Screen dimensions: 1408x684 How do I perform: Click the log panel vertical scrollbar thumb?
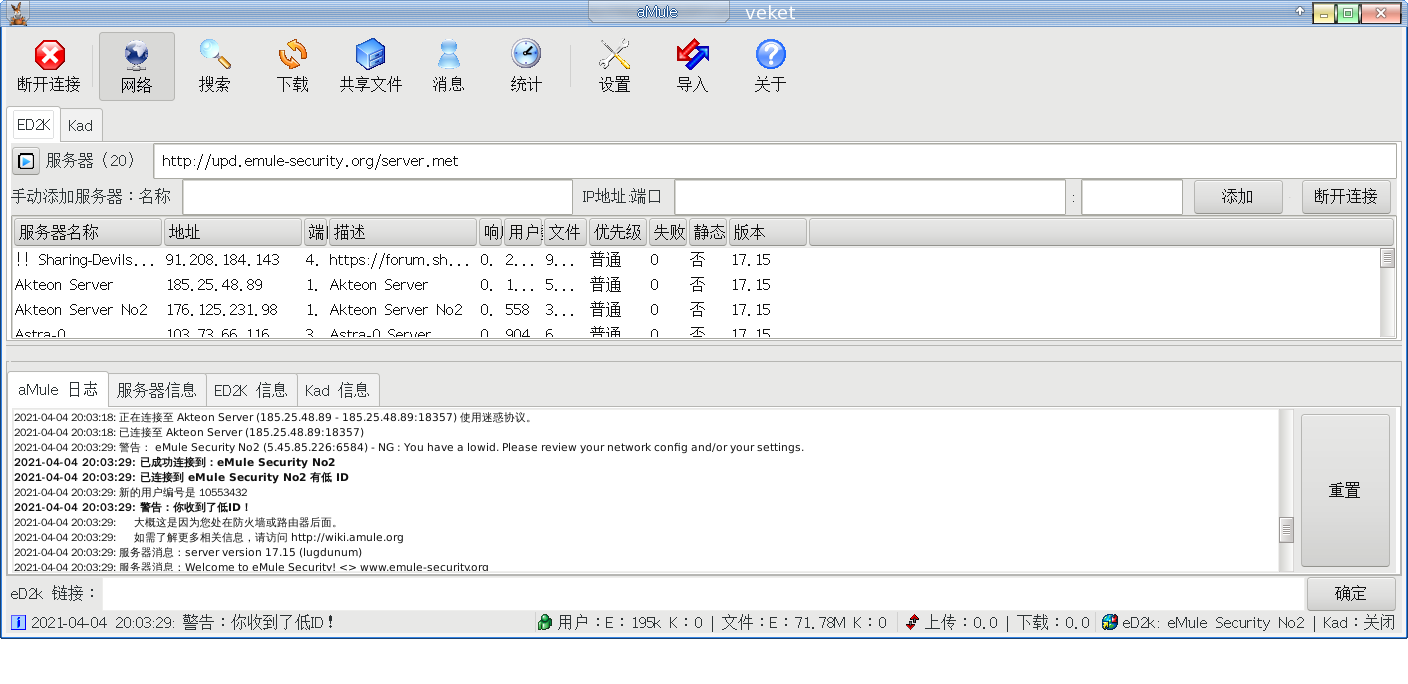point(1287,529)
